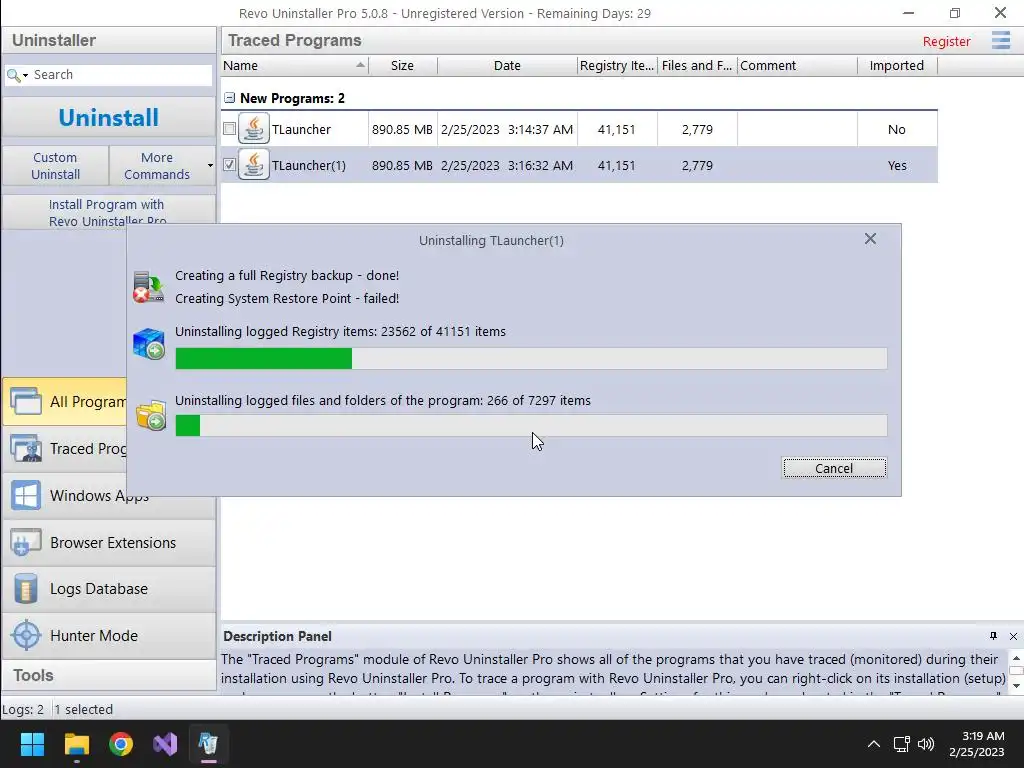Expand the Tools sidebar section
Viewport: 1024px width, 768px height.
[108, 675]
